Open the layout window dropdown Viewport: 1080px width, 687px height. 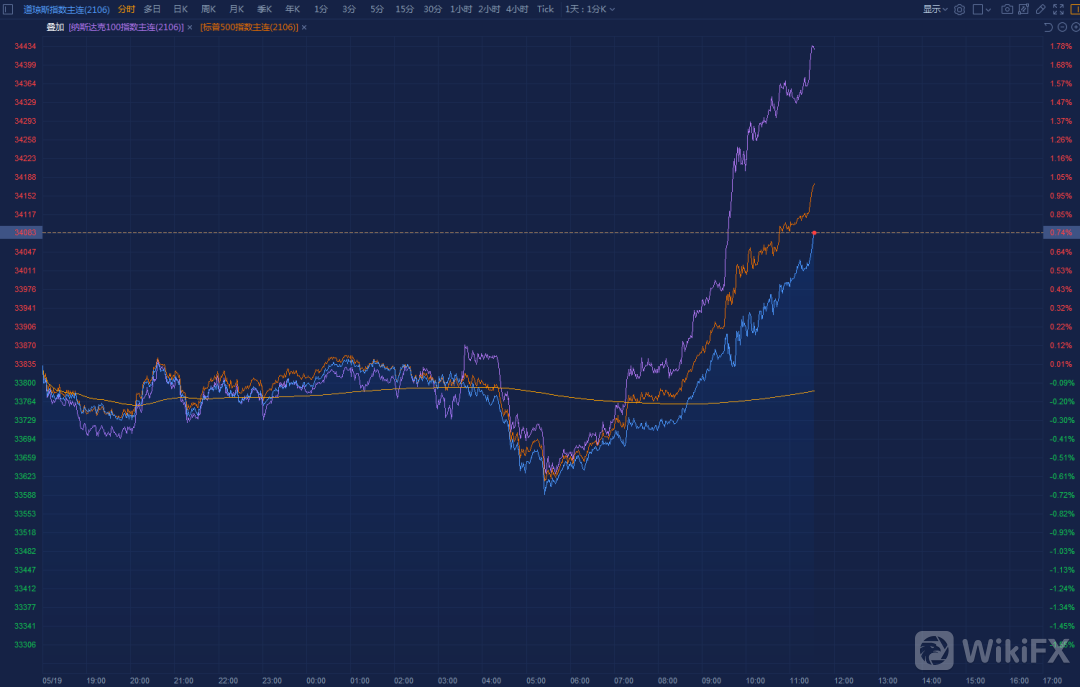(x=983, y=9)
